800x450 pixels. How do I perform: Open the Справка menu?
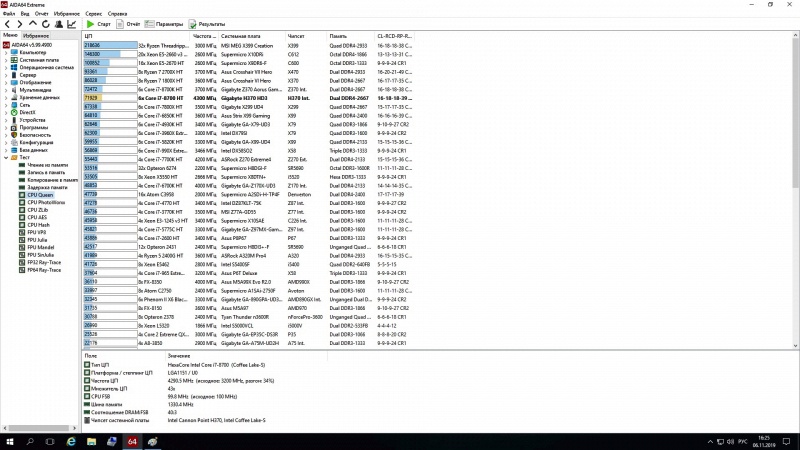[x=117, y=14]
